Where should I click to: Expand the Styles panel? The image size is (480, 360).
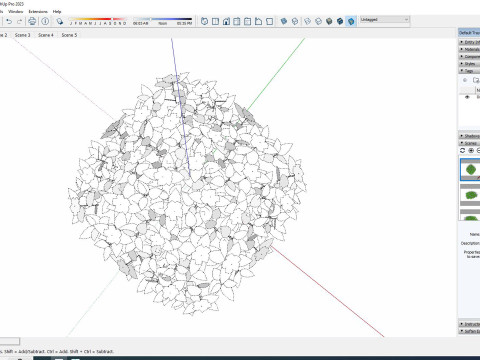click(469, 64)
